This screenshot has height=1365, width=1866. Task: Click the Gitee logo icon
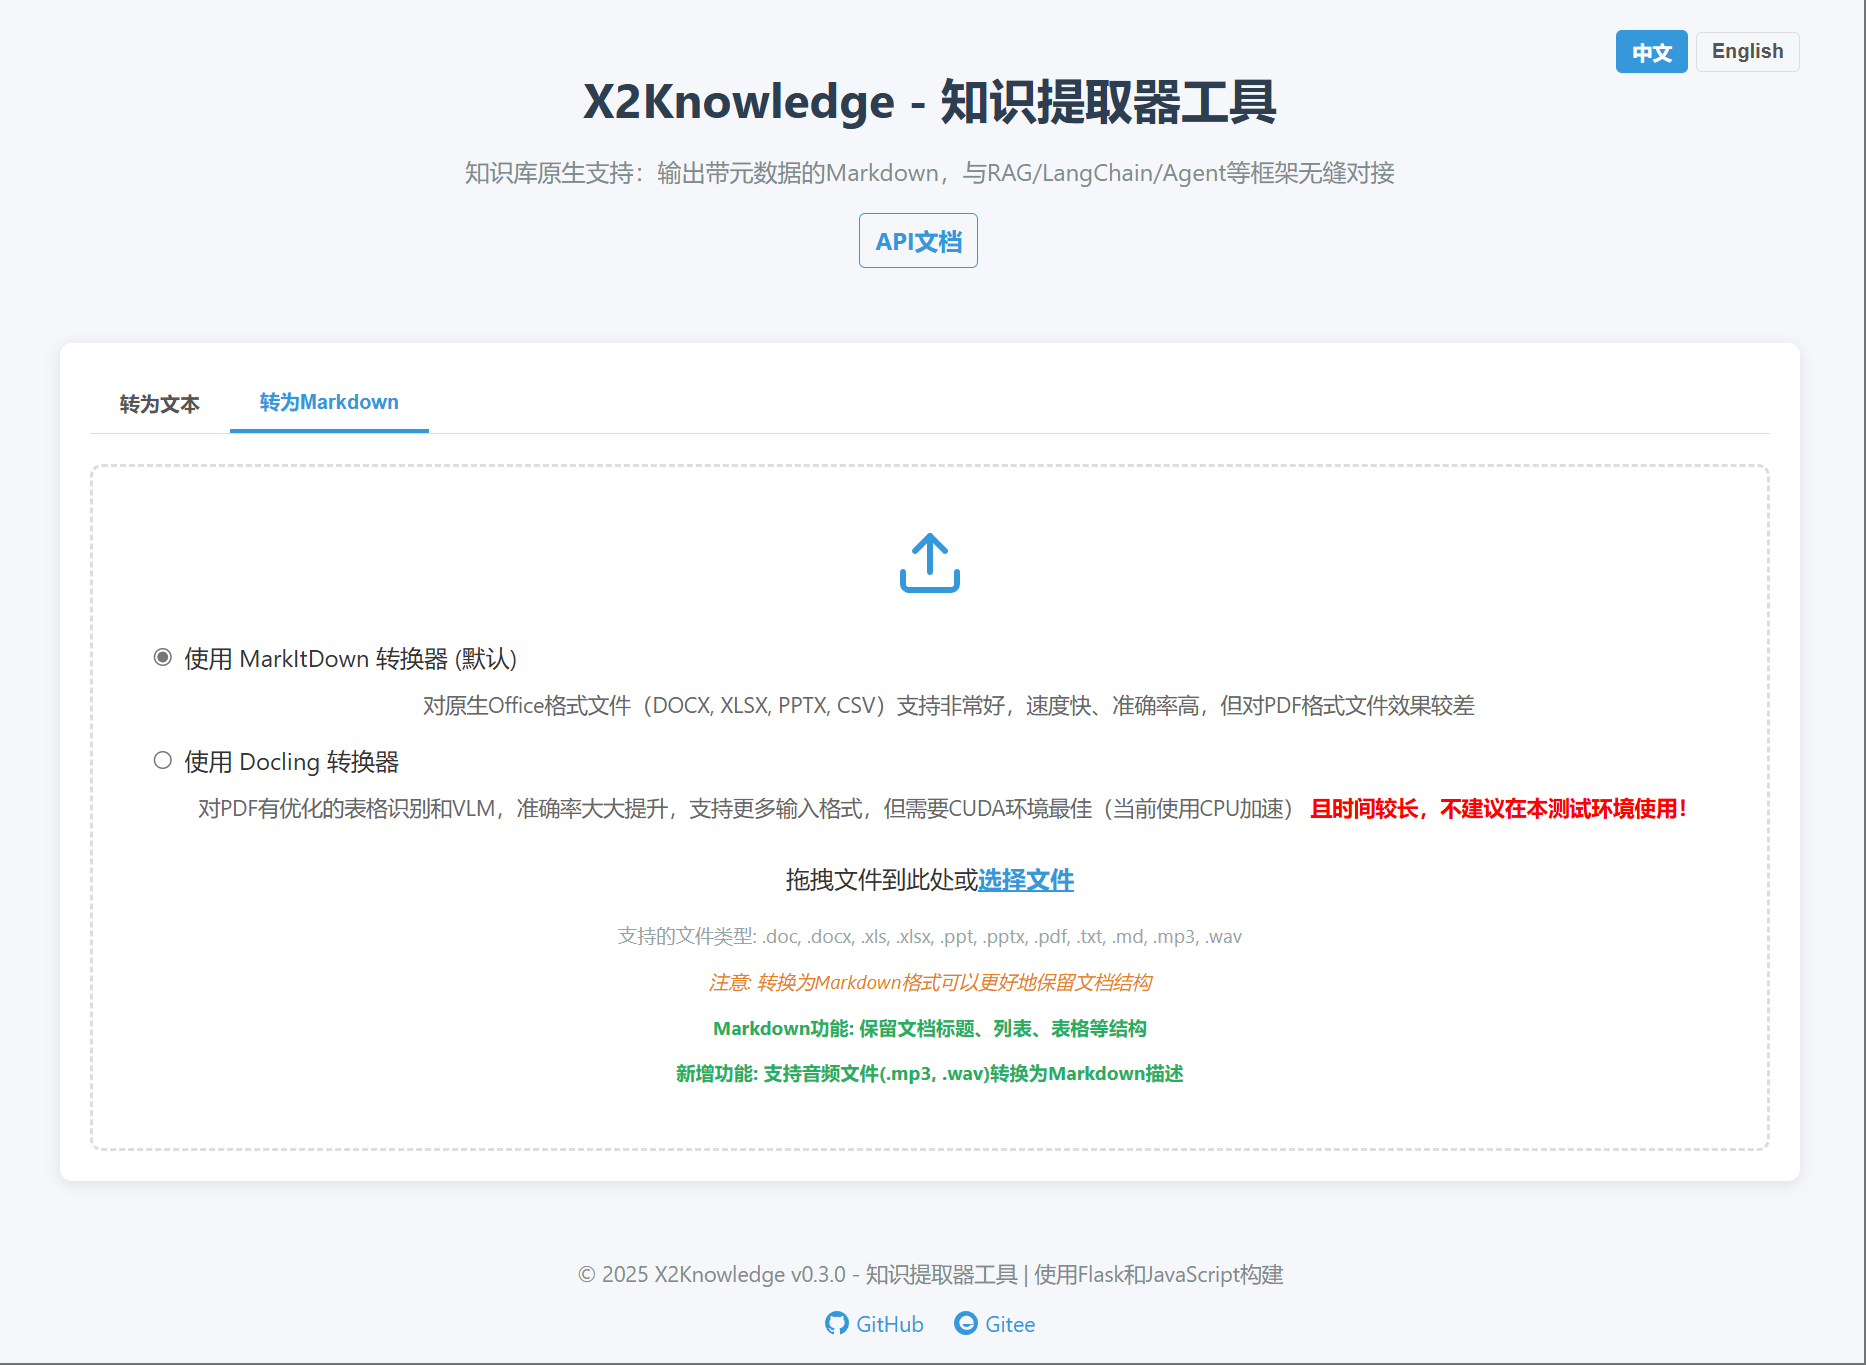pyautogui.click(x=966, y=1323)
